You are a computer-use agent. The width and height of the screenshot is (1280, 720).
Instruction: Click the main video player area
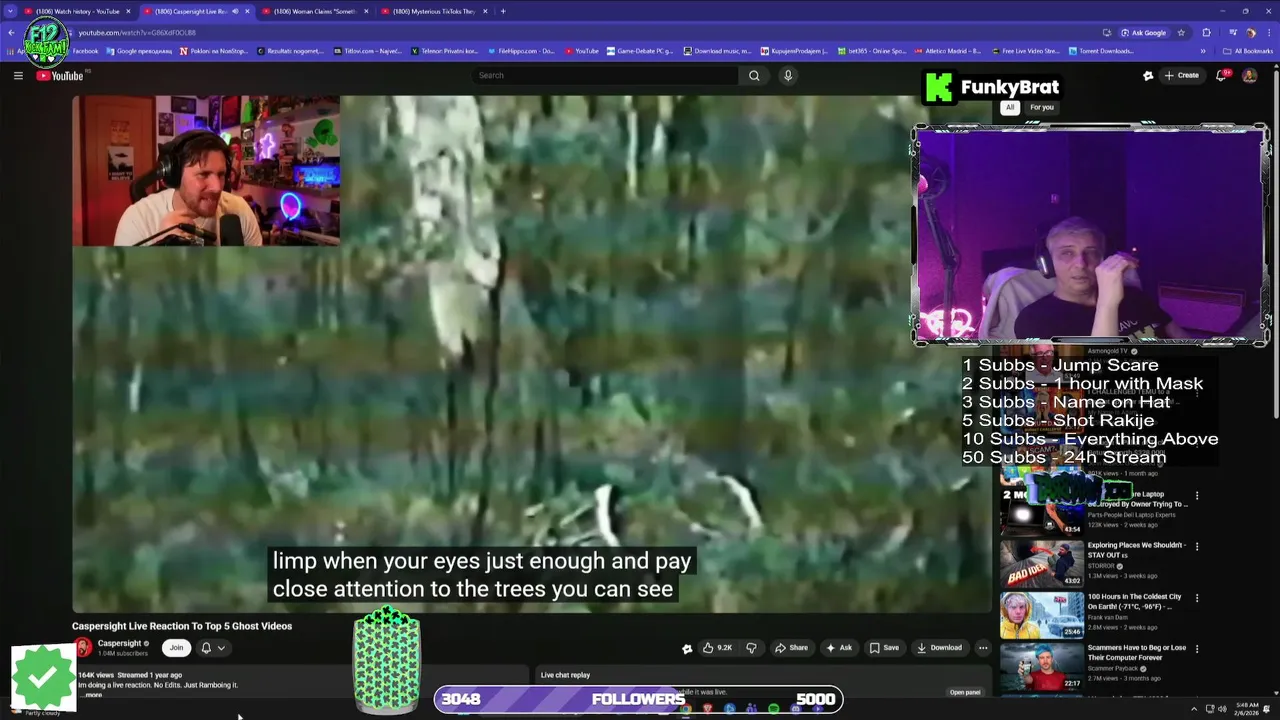click(x=532, y=353)
